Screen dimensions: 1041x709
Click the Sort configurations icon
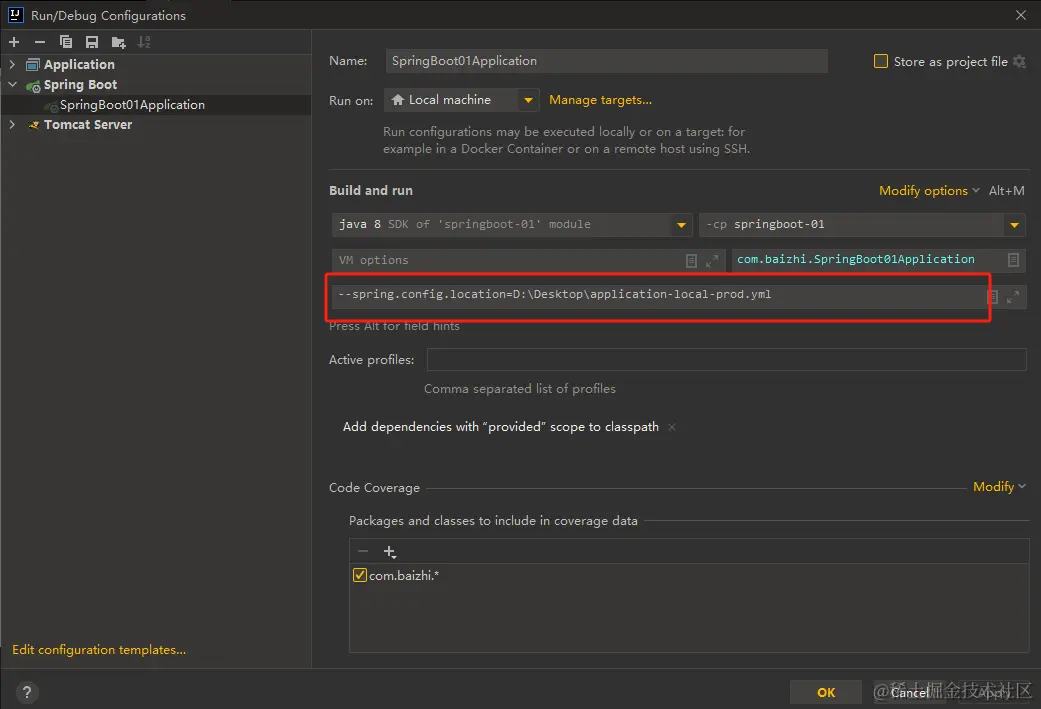click(x=144, y=42)
